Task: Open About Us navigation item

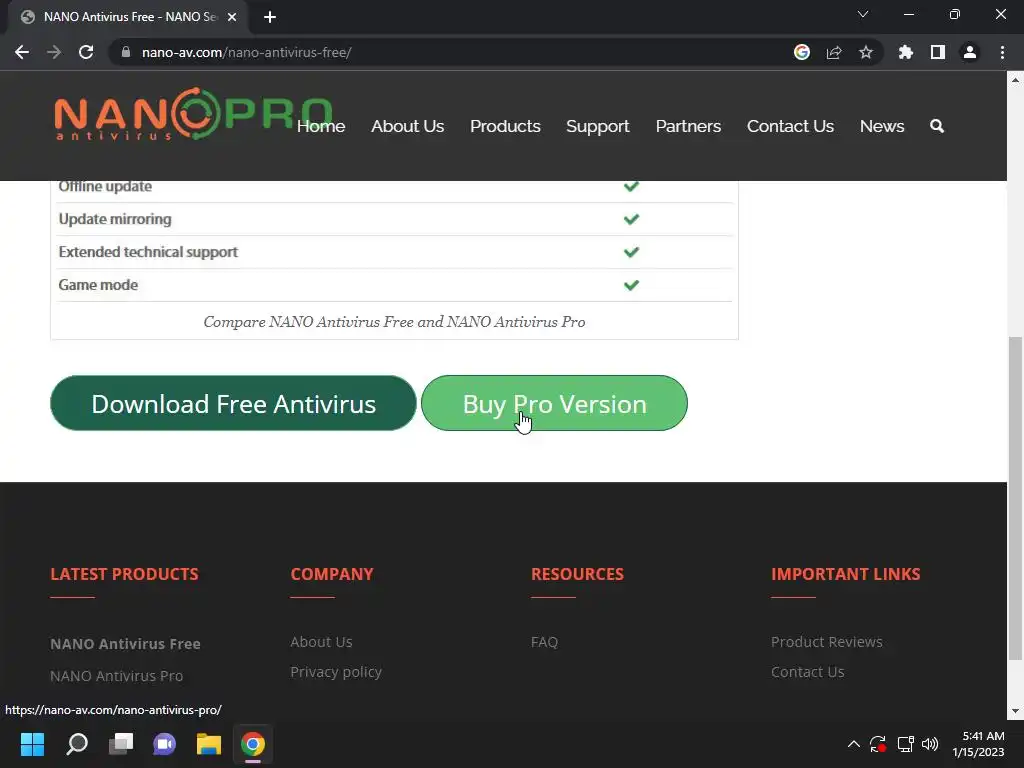Action: pyautogui.click(x=408, y=126)
